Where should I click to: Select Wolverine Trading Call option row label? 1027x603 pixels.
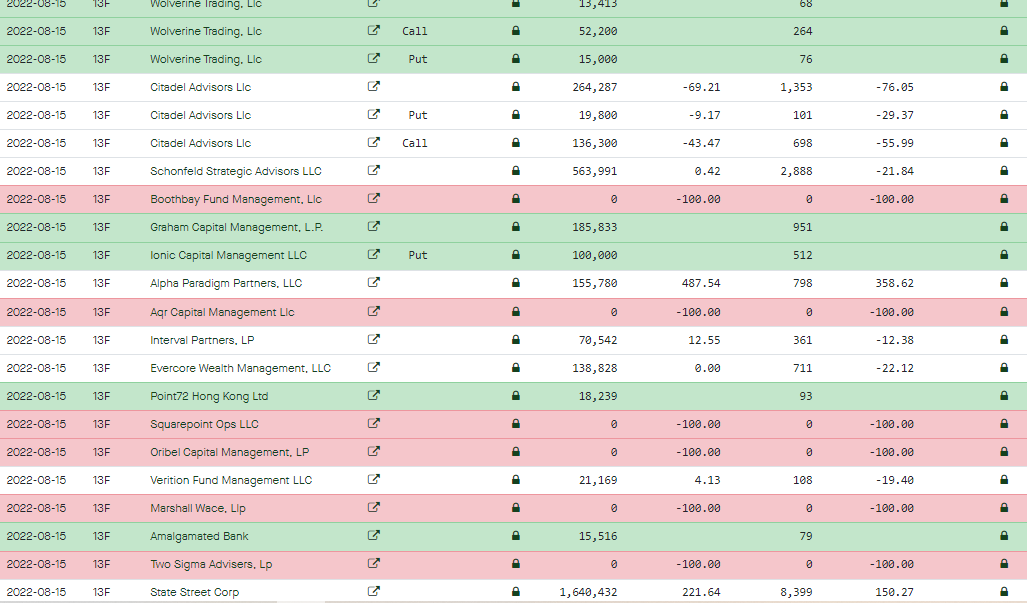tap(415, 31)
